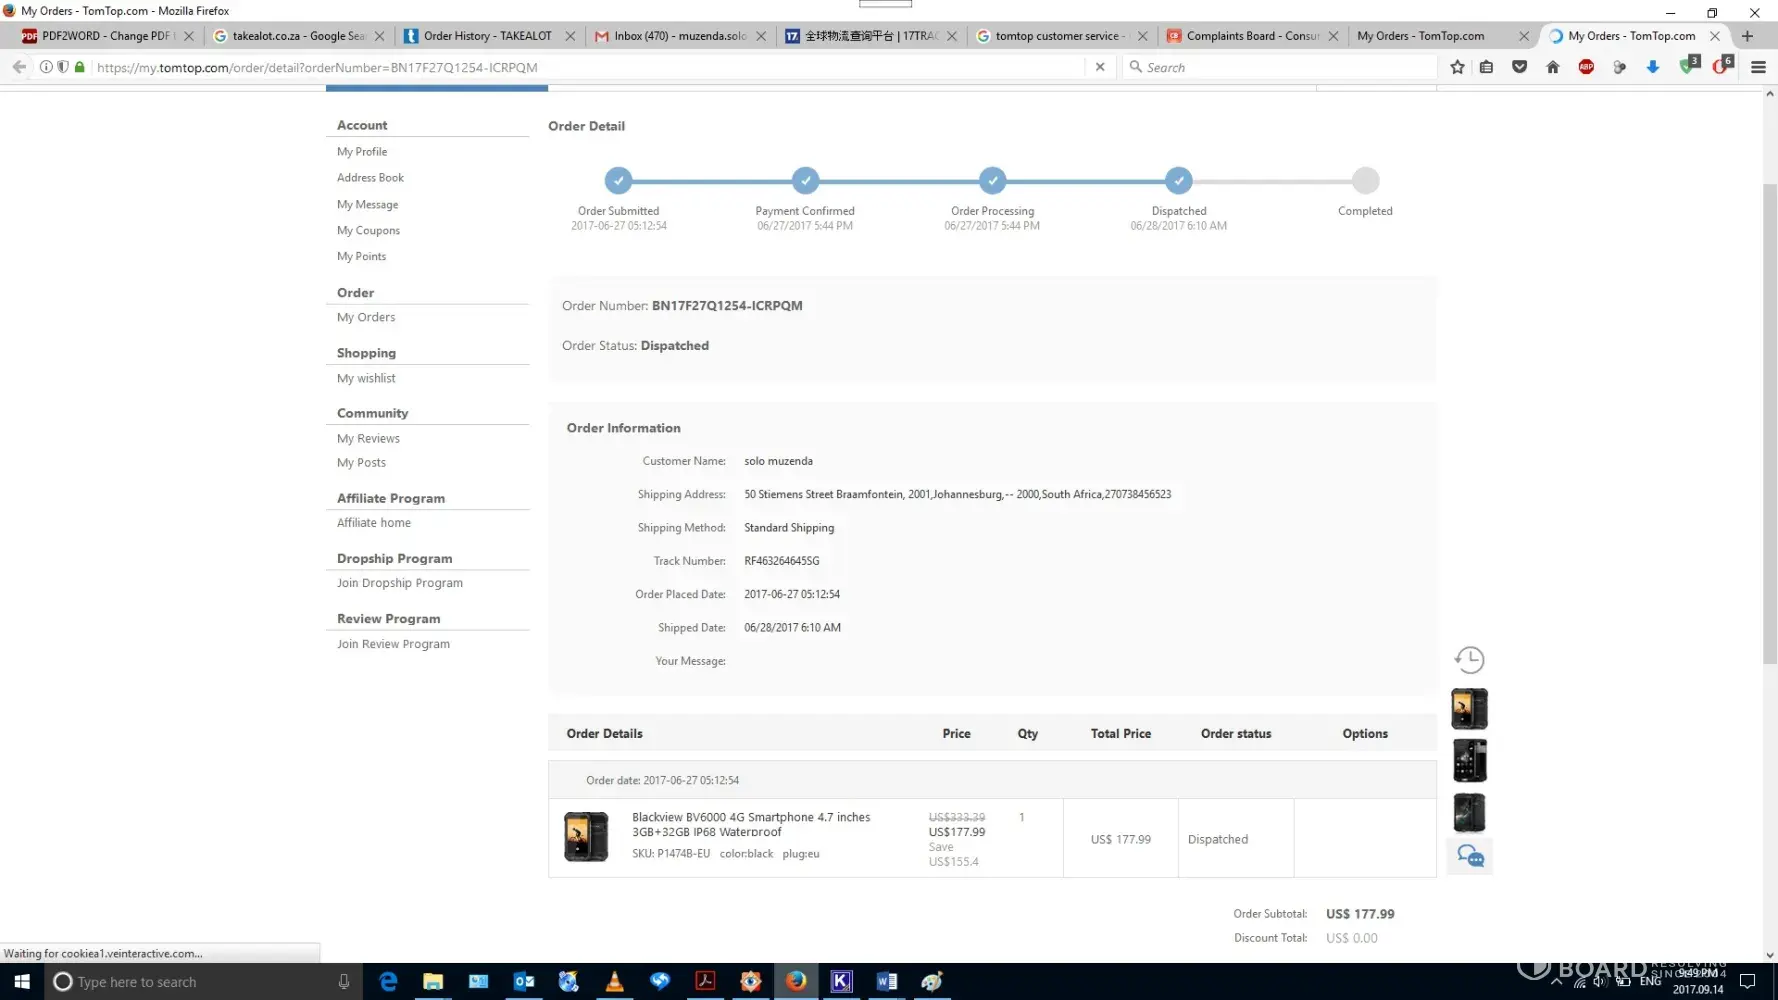
Task: Click the bookmark star icon
Action: 1457,67
